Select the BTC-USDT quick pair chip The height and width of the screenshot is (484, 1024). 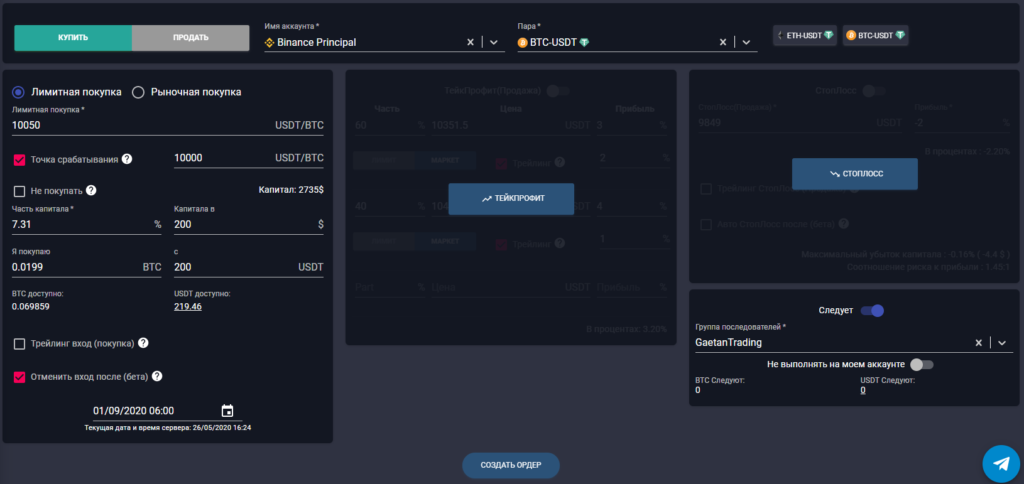pos(876,35)
